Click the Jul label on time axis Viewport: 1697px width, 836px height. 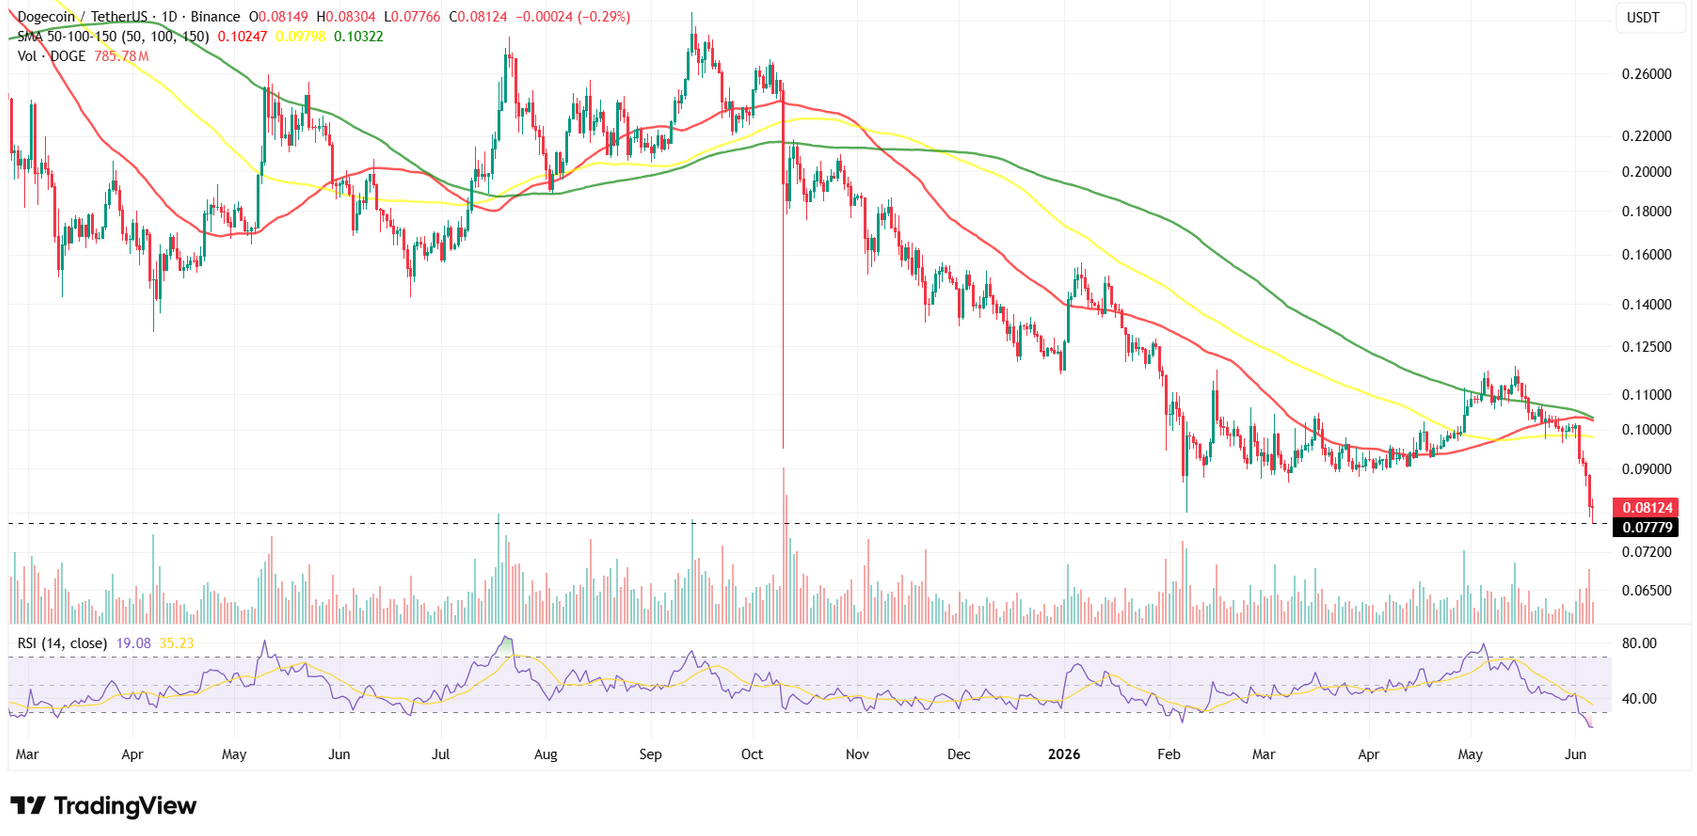[x=441, y=754]
